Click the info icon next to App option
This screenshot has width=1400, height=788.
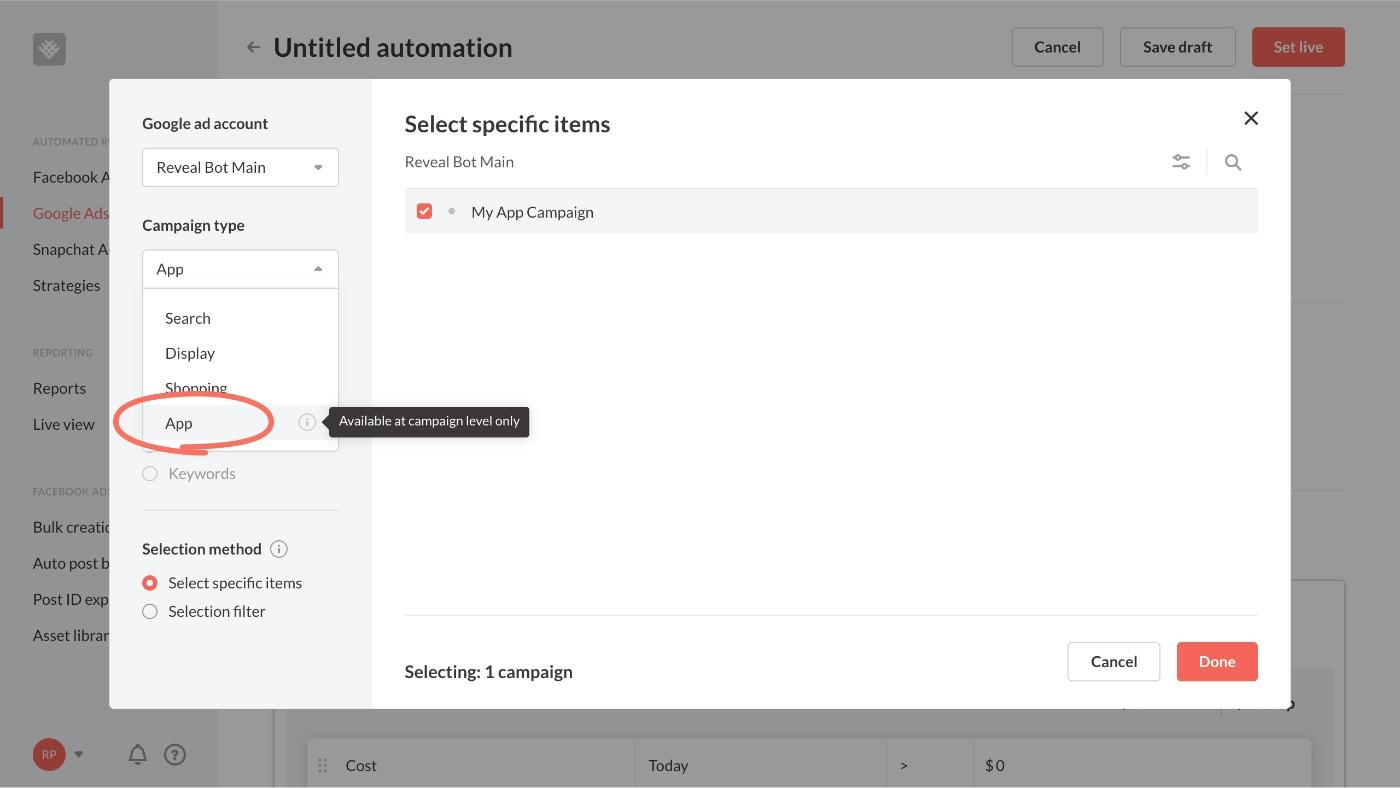(307, 422)
